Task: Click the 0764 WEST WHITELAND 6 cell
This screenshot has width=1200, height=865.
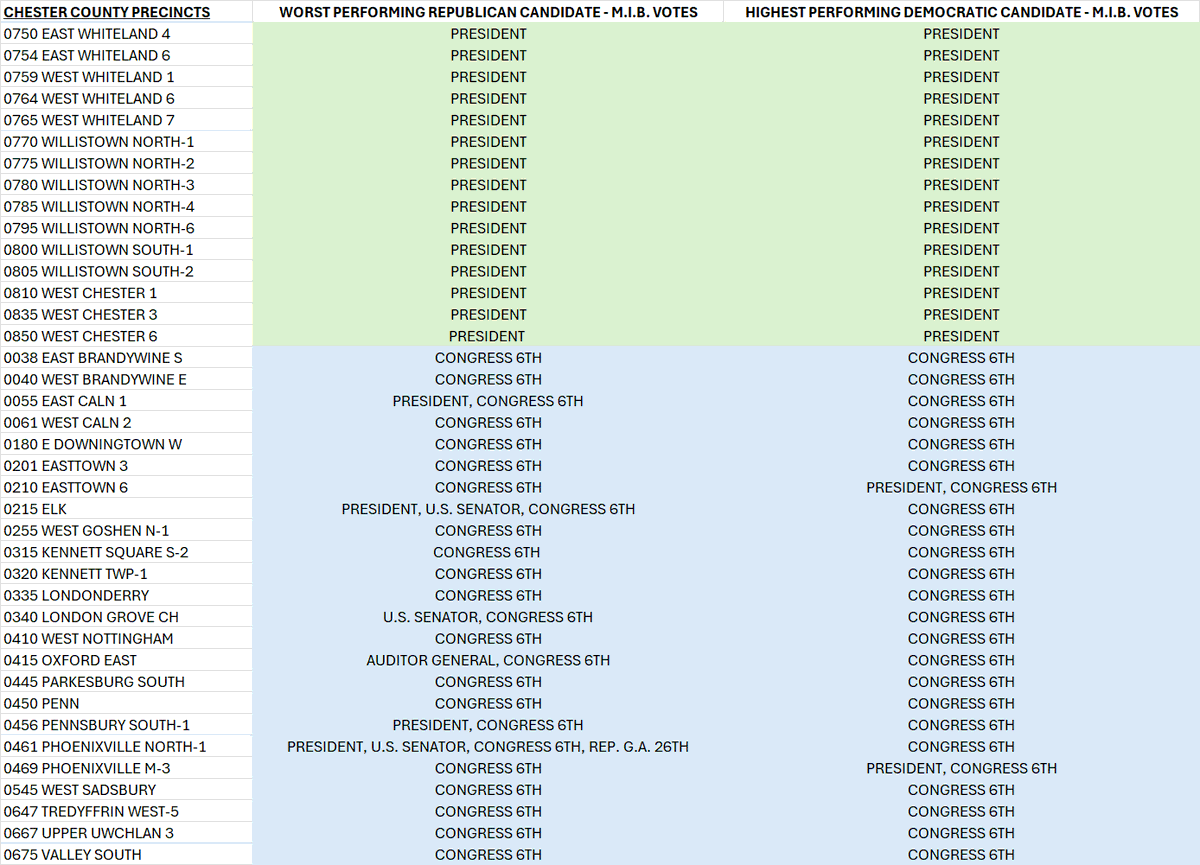Action: [126, 99]
